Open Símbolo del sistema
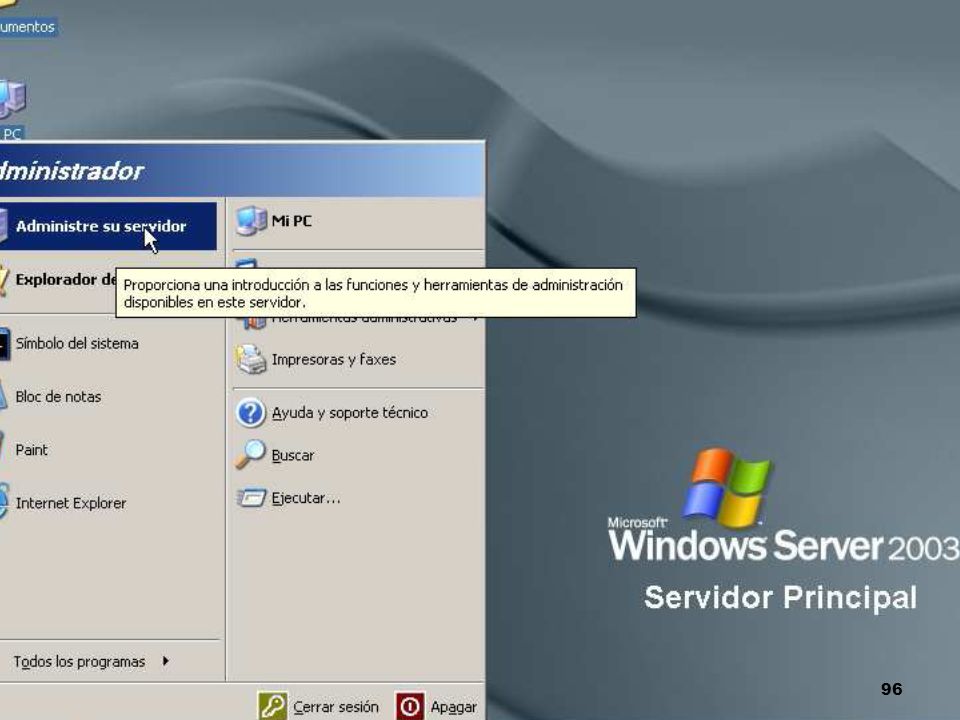The width and height of the screenshot is (960, 720). [77, 343]
